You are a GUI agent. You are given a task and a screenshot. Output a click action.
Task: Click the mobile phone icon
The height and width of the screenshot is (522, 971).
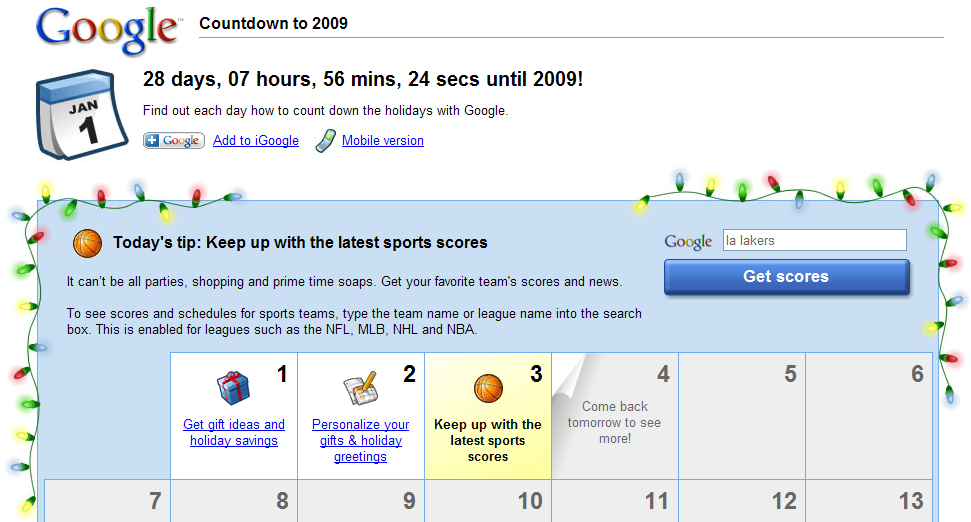(x=326, y=141)
